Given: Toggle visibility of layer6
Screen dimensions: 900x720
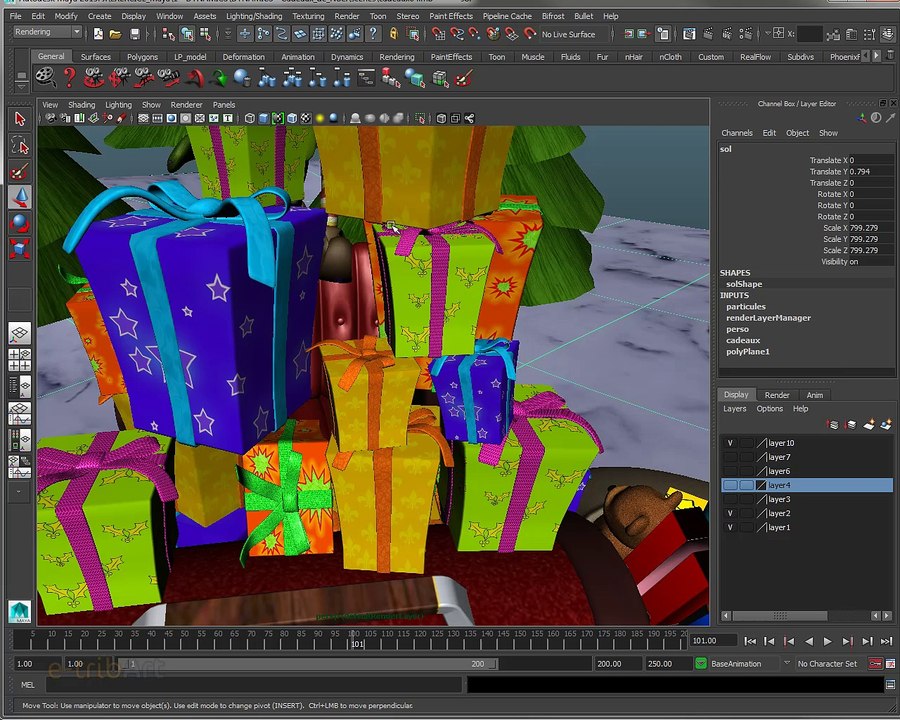Looking at the screenshot, I should click(x=730, y=471).
